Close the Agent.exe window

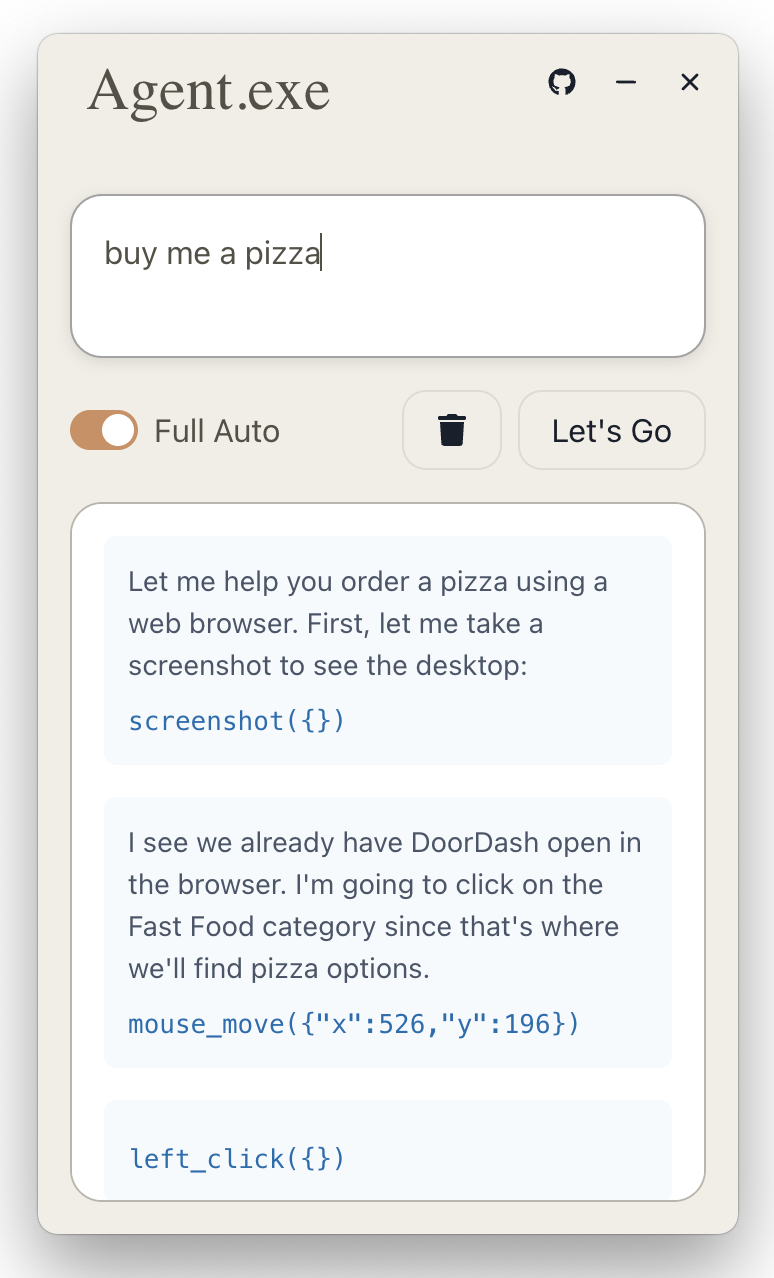click(x=690, y=82)
